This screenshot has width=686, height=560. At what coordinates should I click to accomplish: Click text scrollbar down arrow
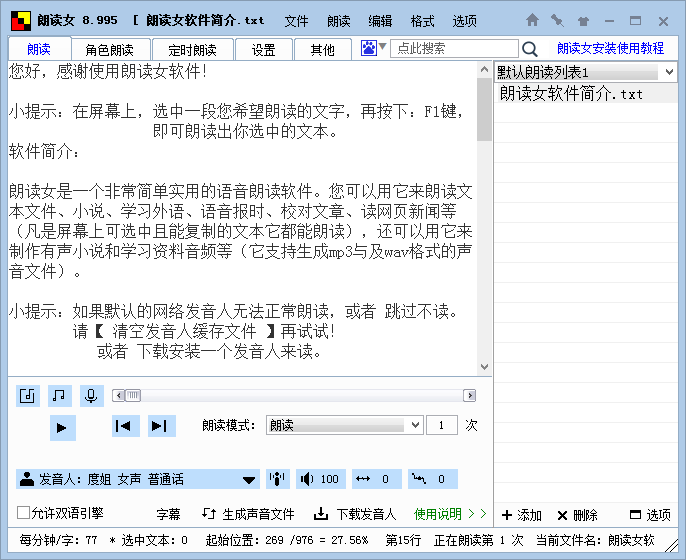tap(484, 367)
